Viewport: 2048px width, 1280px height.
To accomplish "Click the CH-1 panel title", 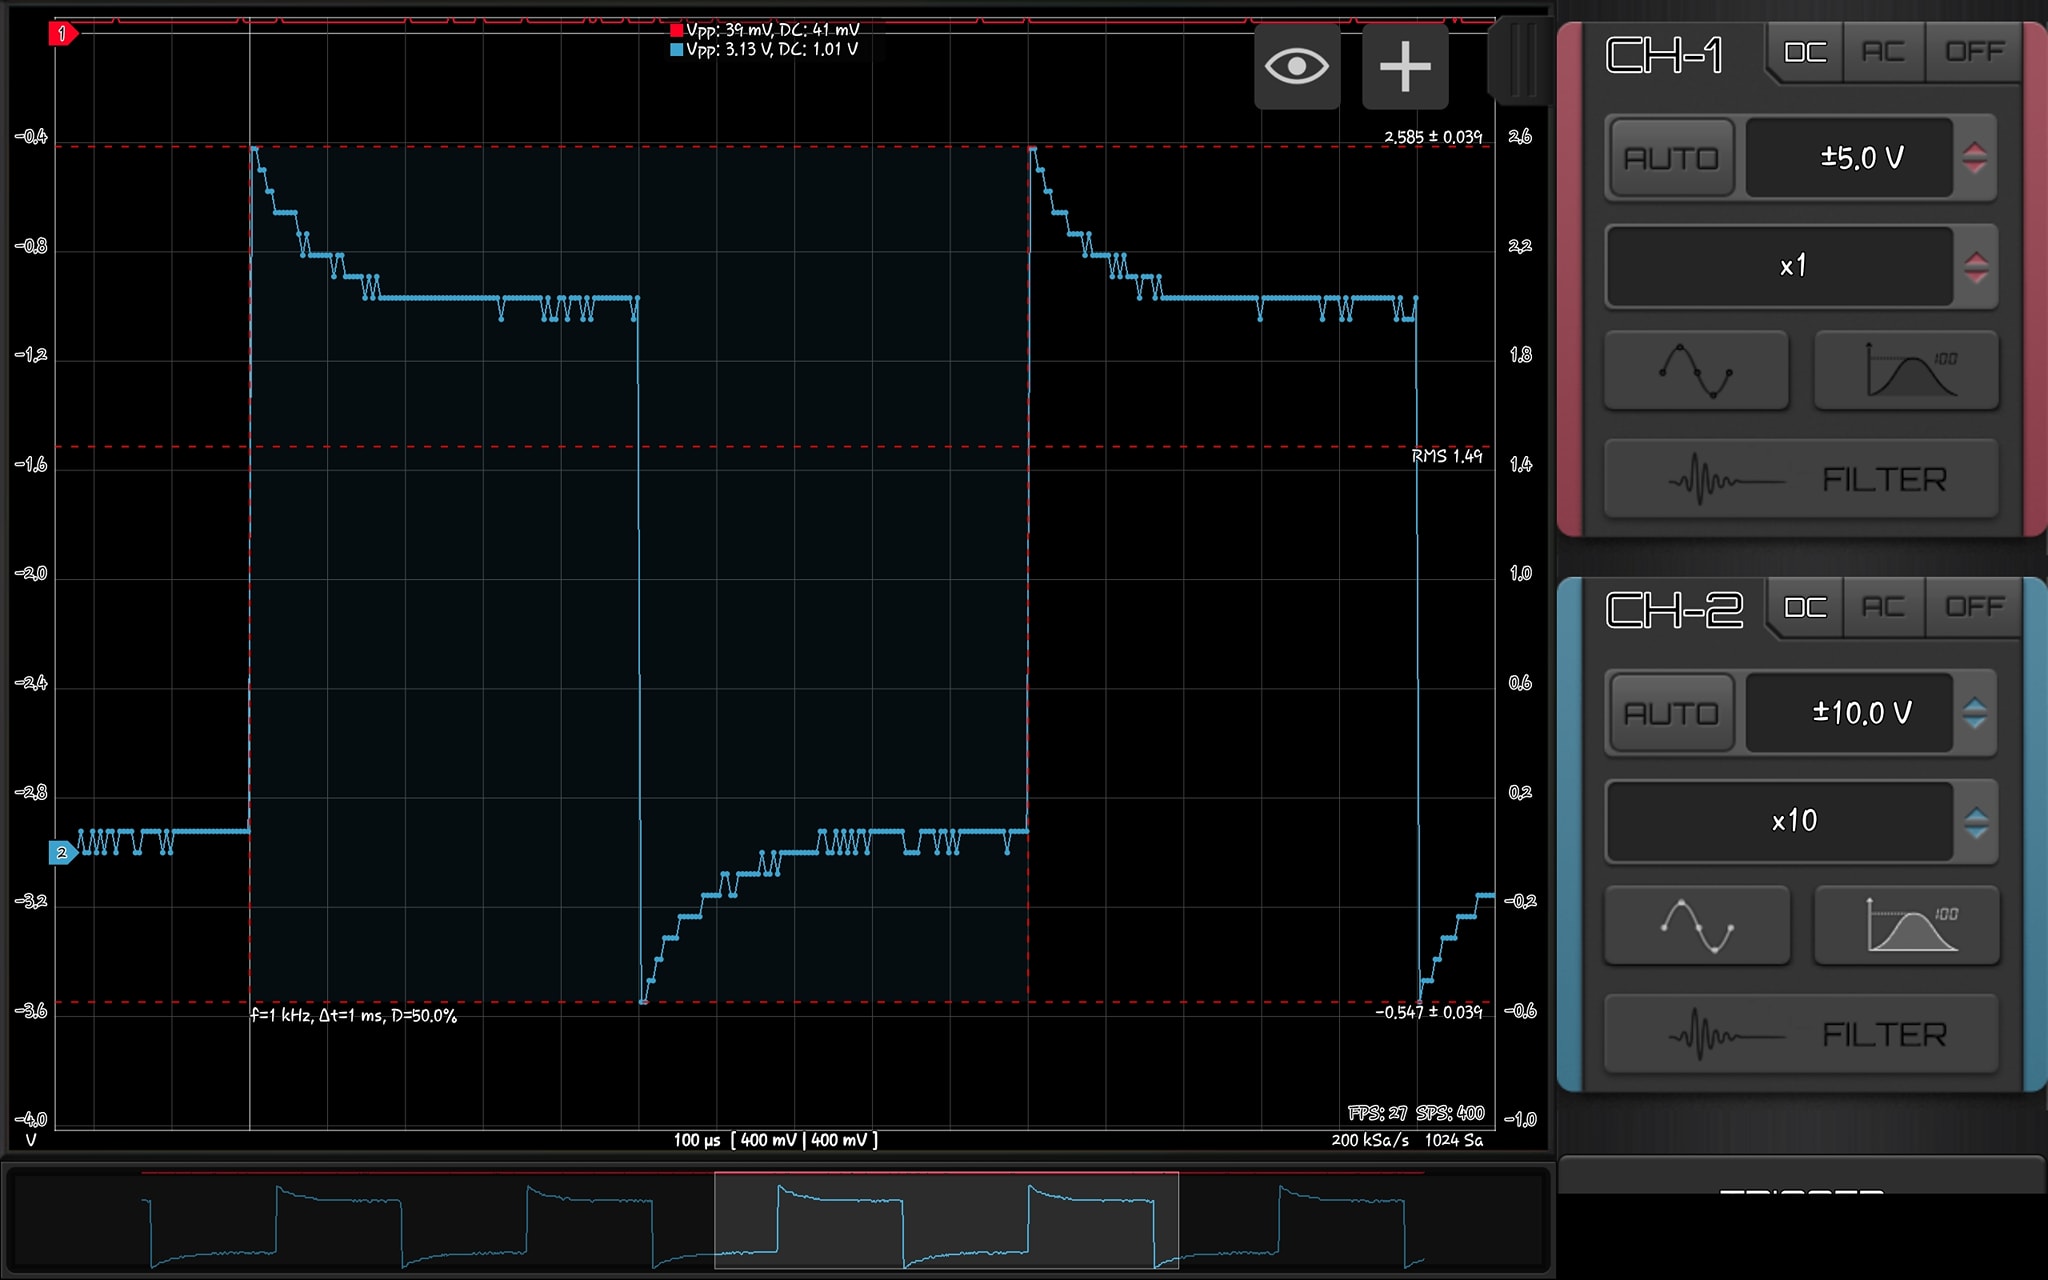I will (1664, 55).
